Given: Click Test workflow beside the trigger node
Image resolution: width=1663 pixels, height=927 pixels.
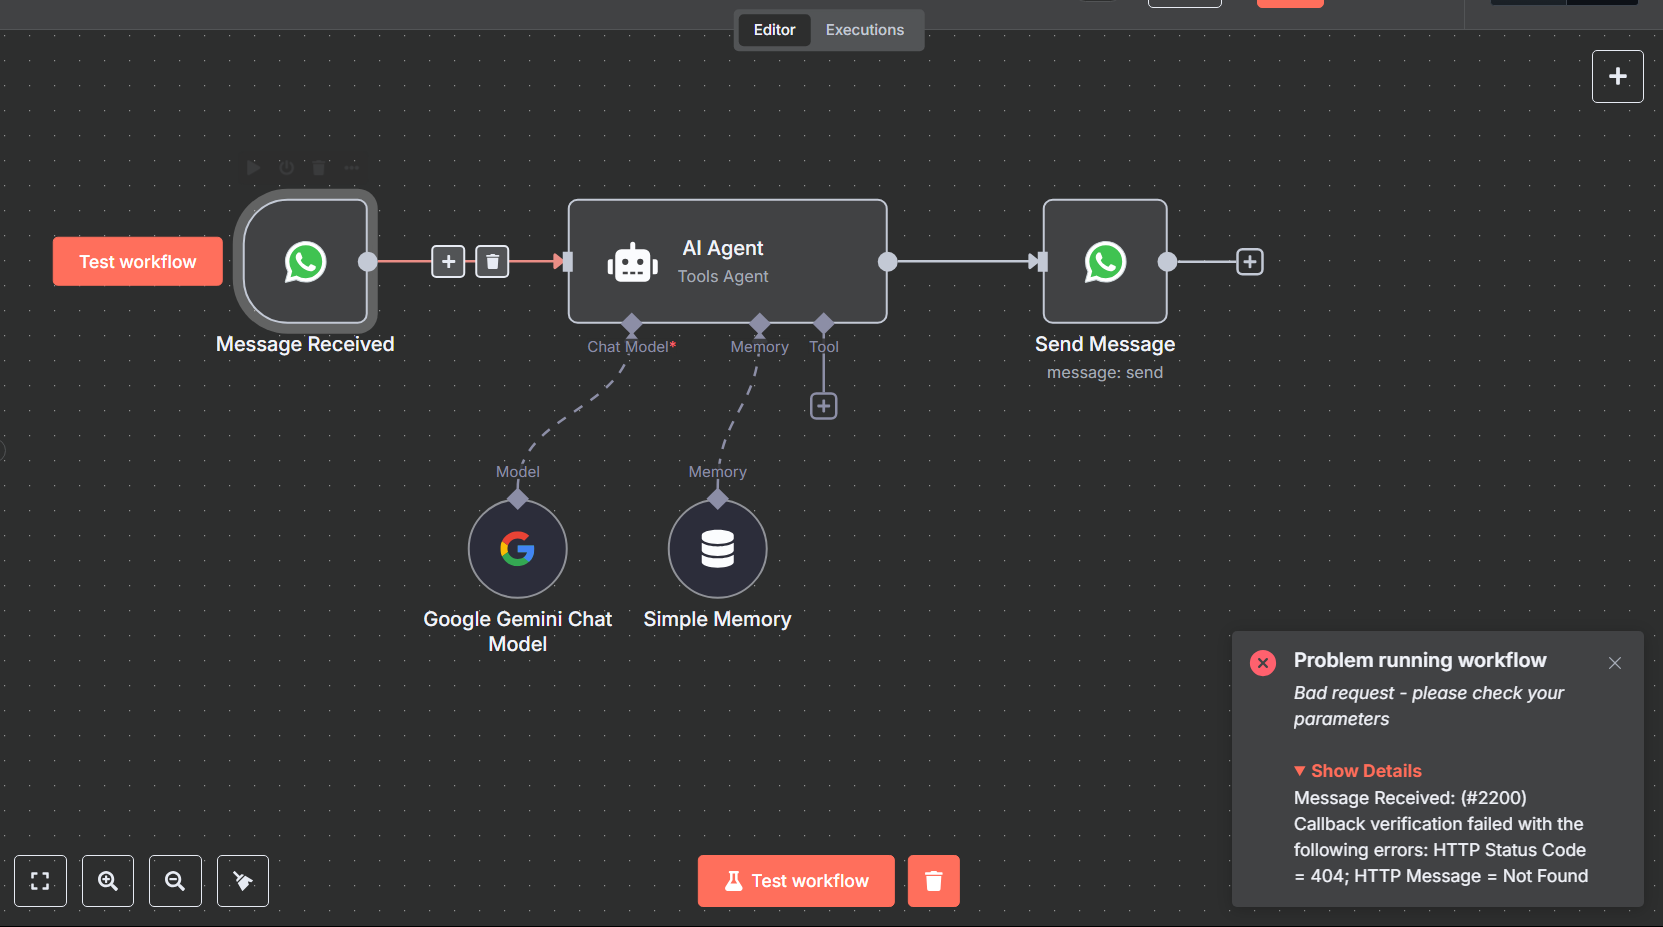Looking at the screenshot, I should point(138,261).
